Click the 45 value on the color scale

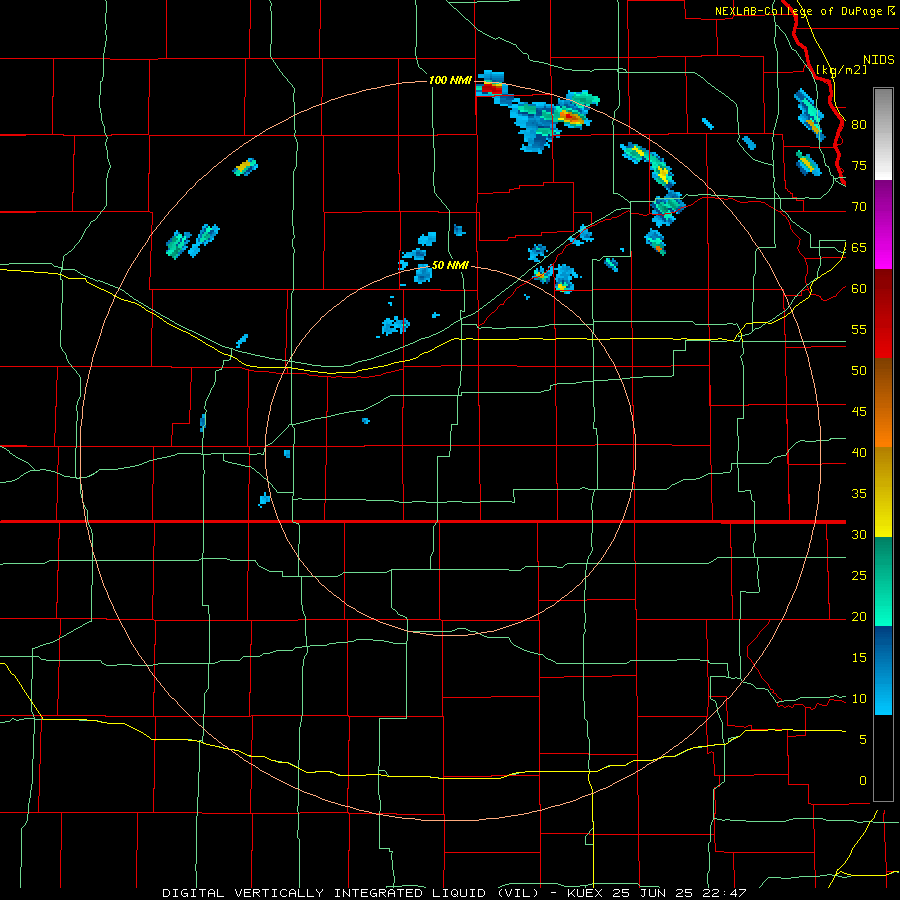859,412
